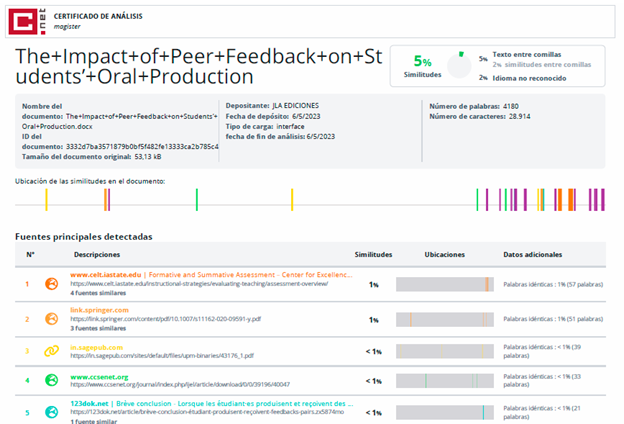Image resolution: width=624 pixels, height=424 pixels.
Task: Open the www.celt.iastate.edu source link
Action: click(x=109, y=274)
